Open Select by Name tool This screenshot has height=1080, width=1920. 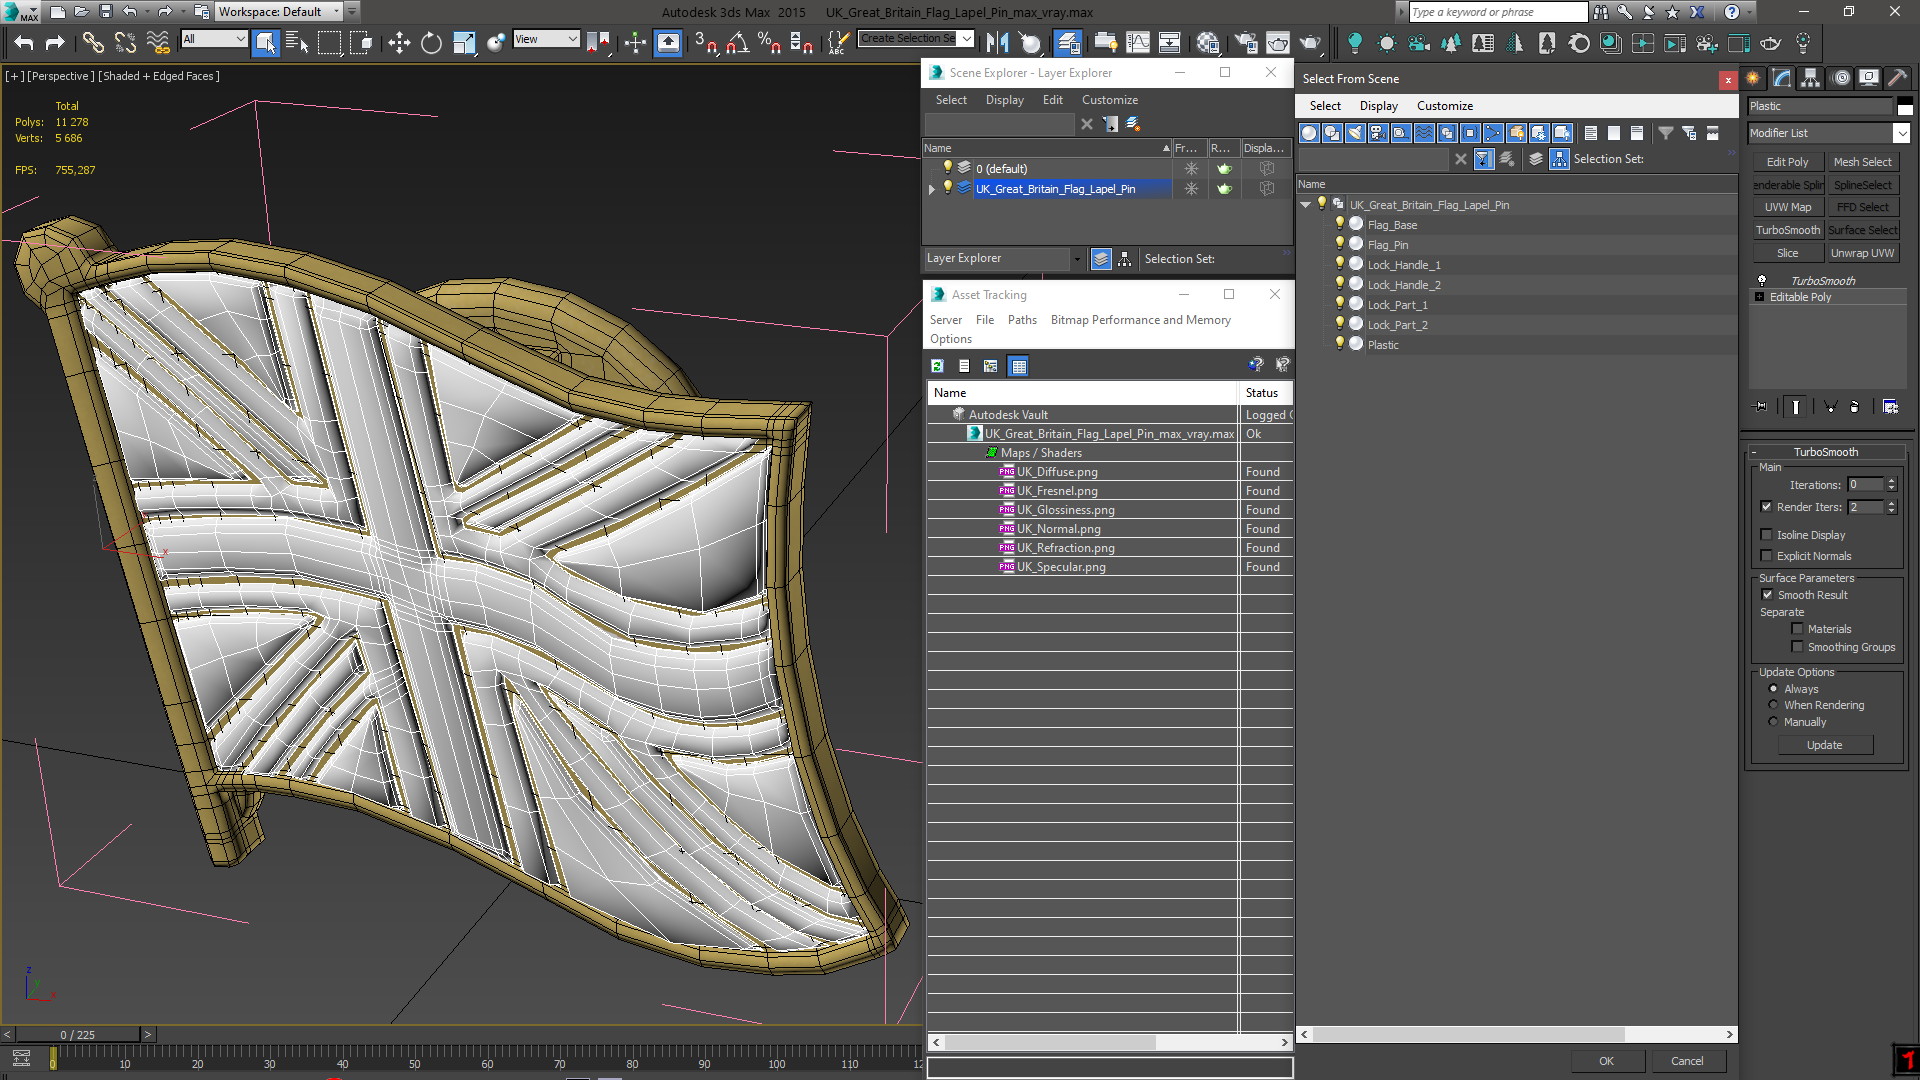(297, 42)
